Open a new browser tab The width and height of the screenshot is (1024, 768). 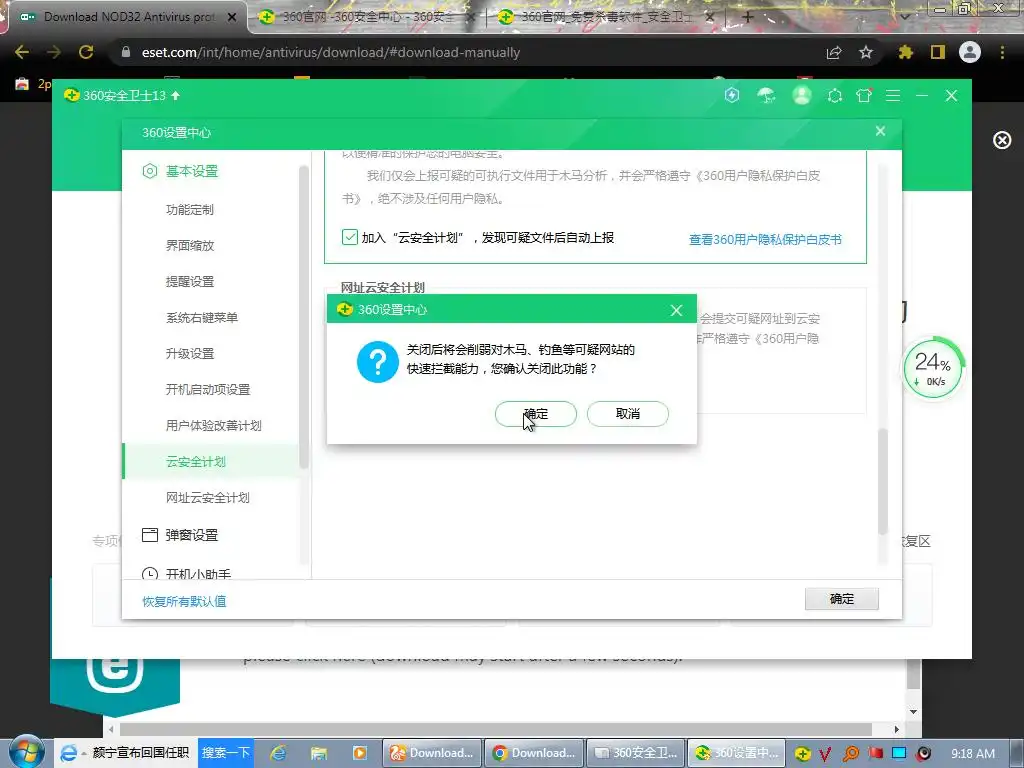tap(748, 17)
